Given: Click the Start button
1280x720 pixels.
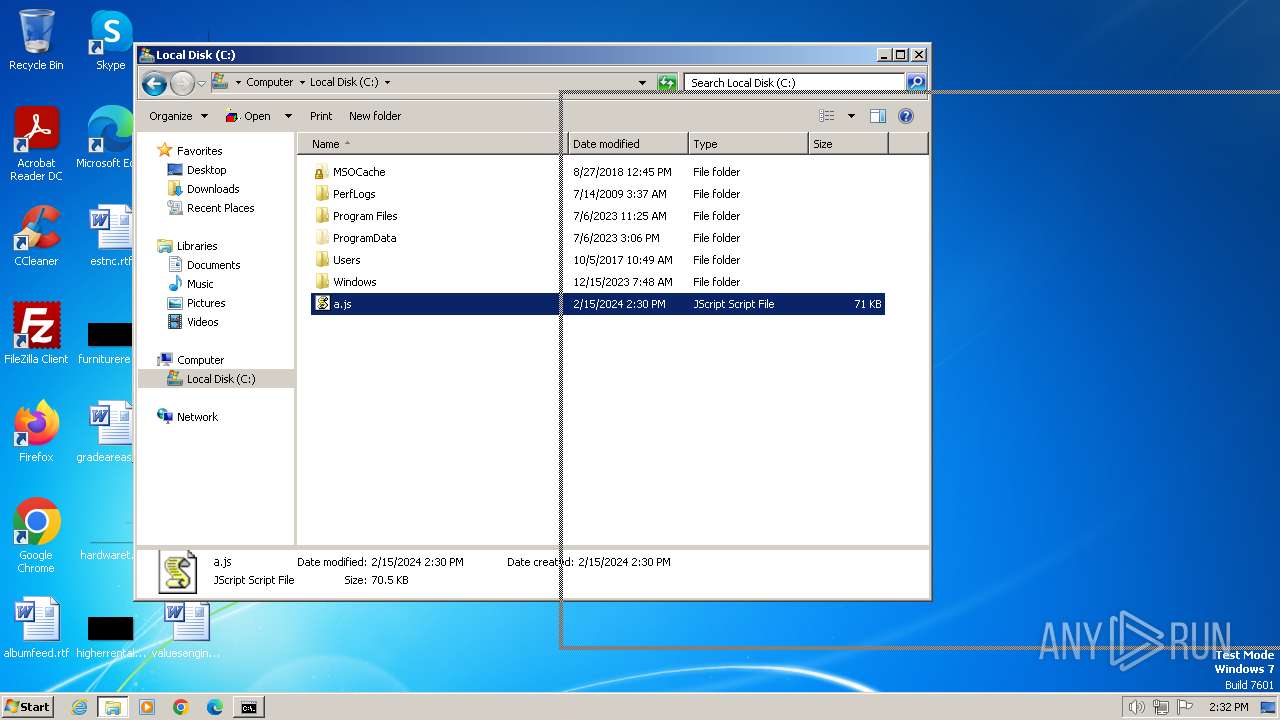Looking at the screenshot, I should (x=27, y=707).
